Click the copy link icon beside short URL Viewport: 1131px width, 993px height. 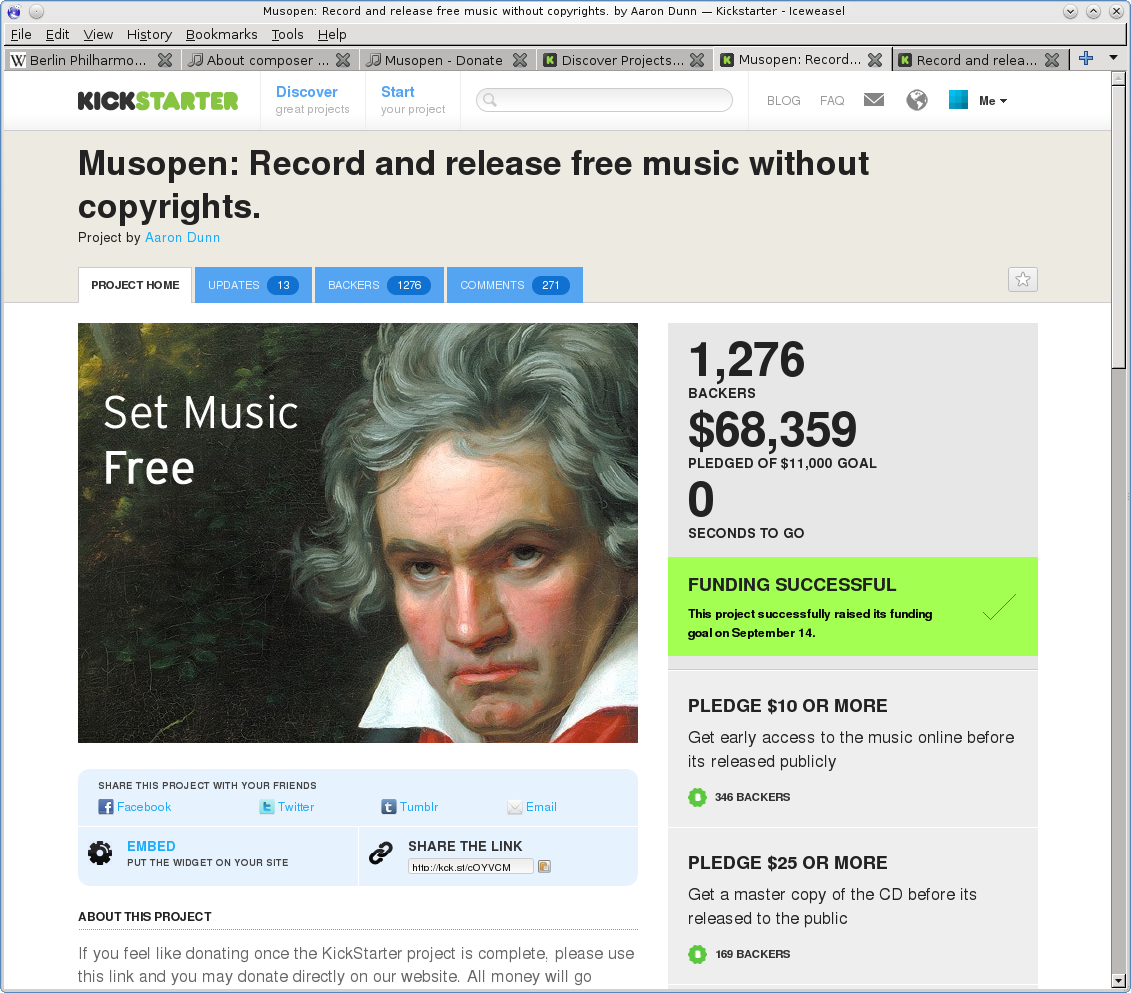pyautogui.click(x=545, y=866)
